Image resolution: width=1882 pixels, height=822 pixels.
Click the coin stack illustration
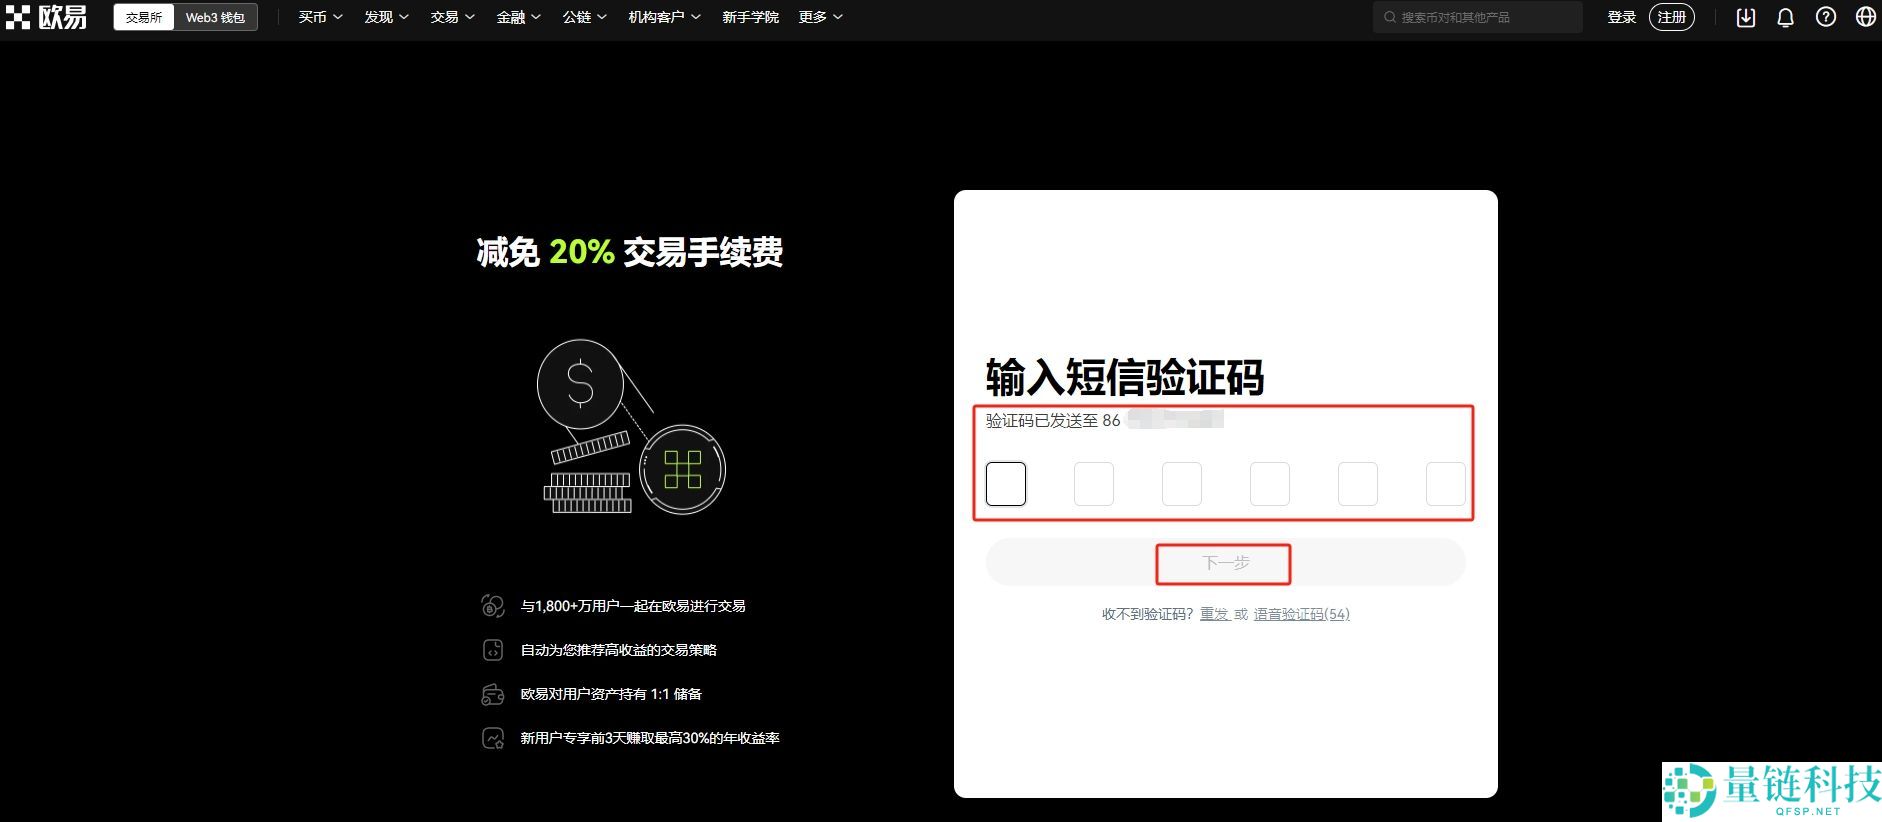click(x=631, y=427)
